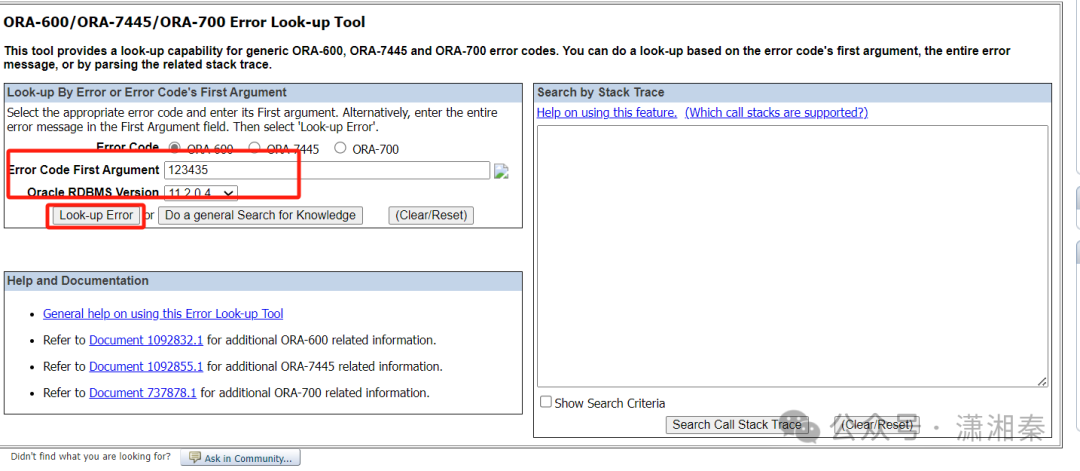Open Help on using this feature link
The height and width of the screenshot is (471, 1080).
point(607,112)
